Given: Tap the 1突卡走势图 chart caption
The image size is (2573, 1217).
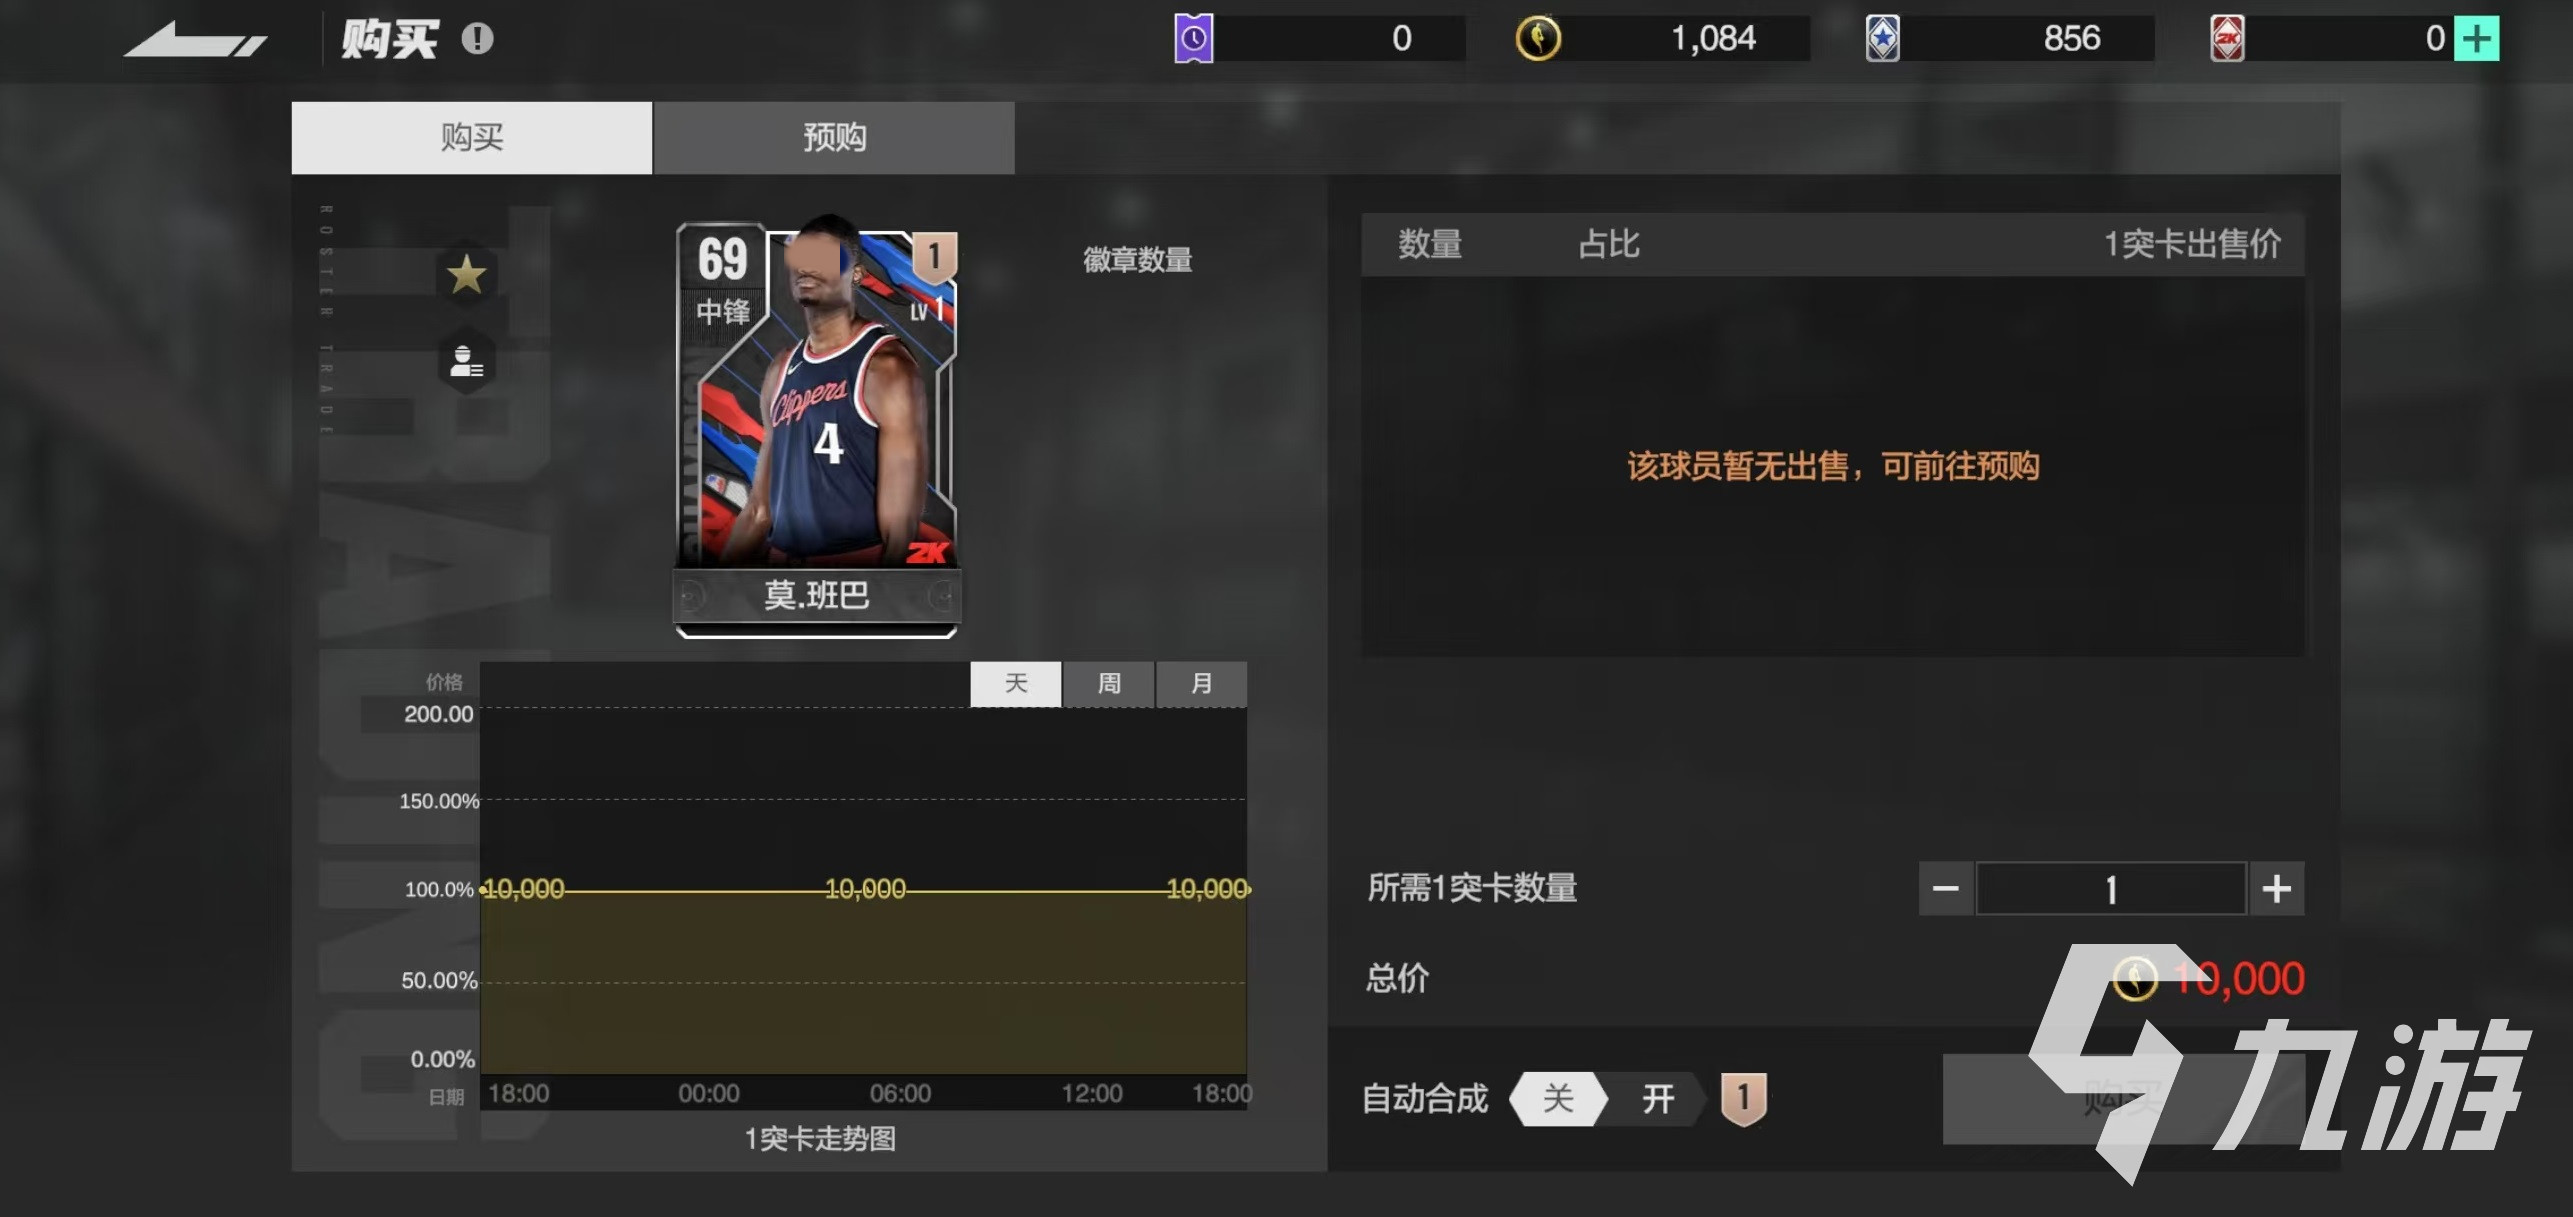Looking at the screenshot, I should coord(820,1139).
